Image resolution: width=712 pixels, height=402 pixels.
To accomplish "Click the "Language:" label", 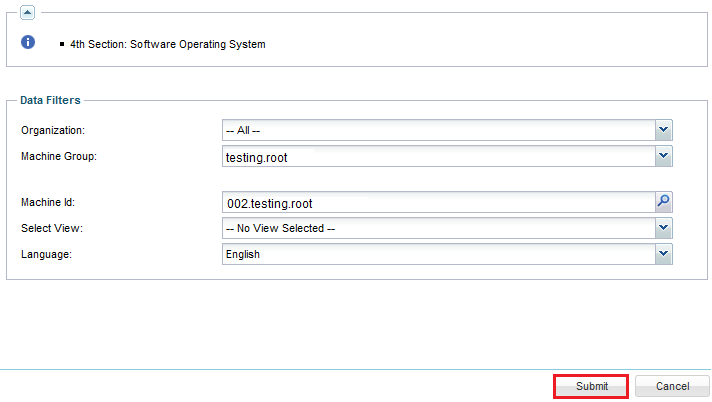I will tap(47, 254).
